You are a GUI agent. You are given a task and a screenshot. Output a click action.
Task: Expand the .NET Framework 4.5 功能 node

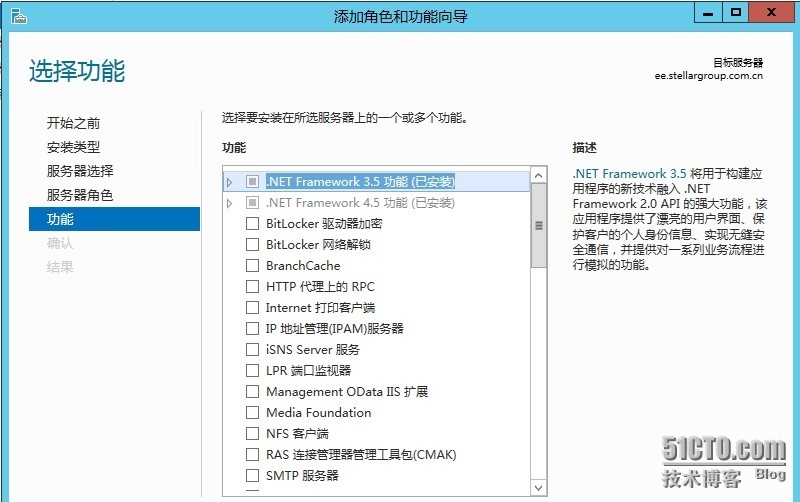coord(230,203)
